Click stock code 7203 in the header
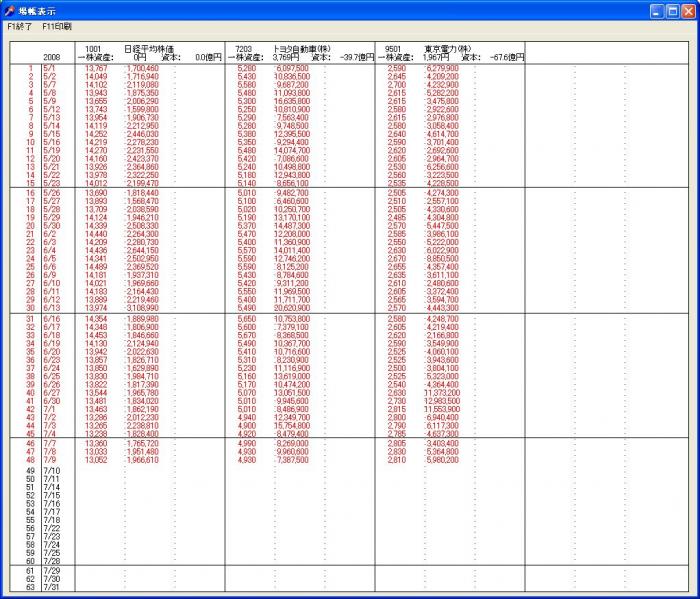700x599 pixels. [243, 48]
